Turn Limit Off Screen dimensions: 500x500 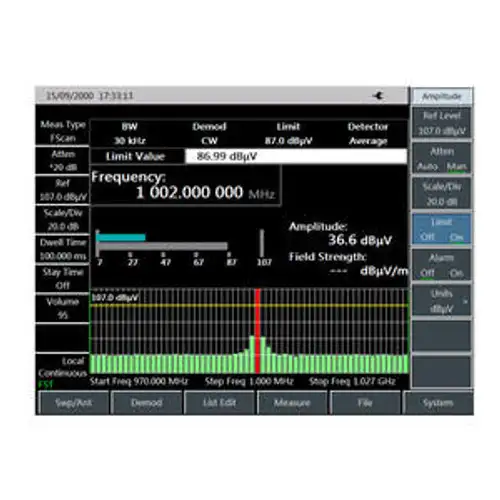pyautogui.click(x=427, y=237)
